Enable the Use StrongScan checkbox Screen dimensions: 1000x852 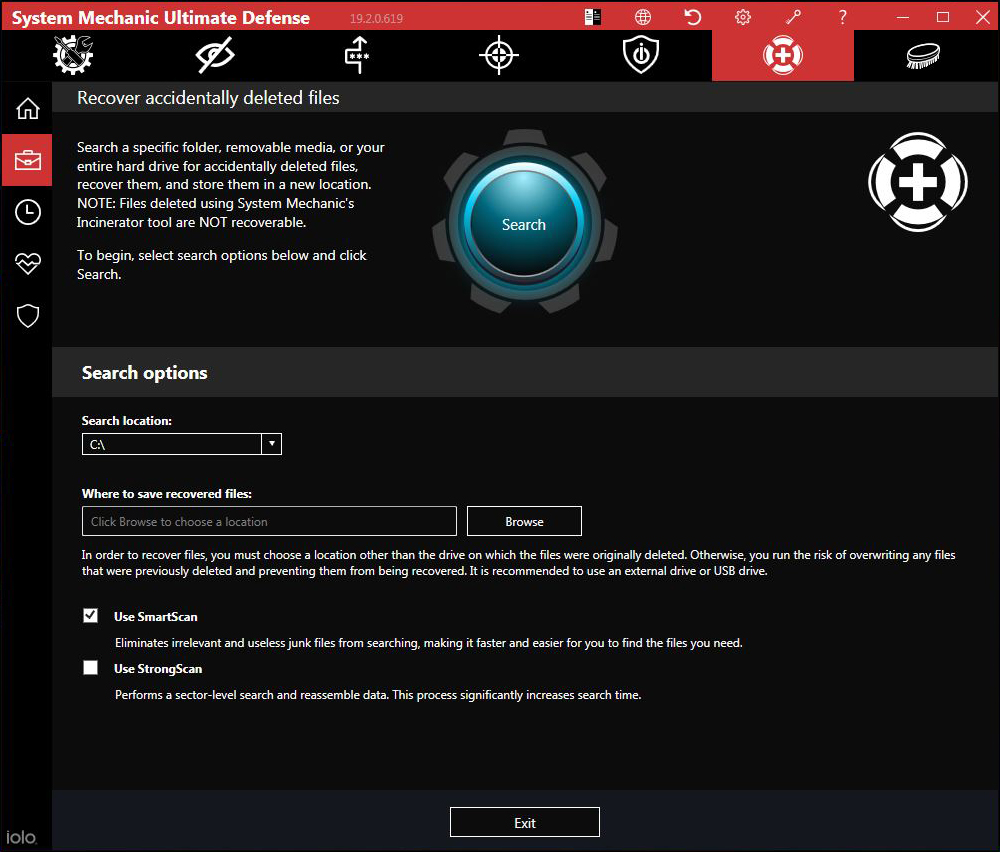click(91, 668)
